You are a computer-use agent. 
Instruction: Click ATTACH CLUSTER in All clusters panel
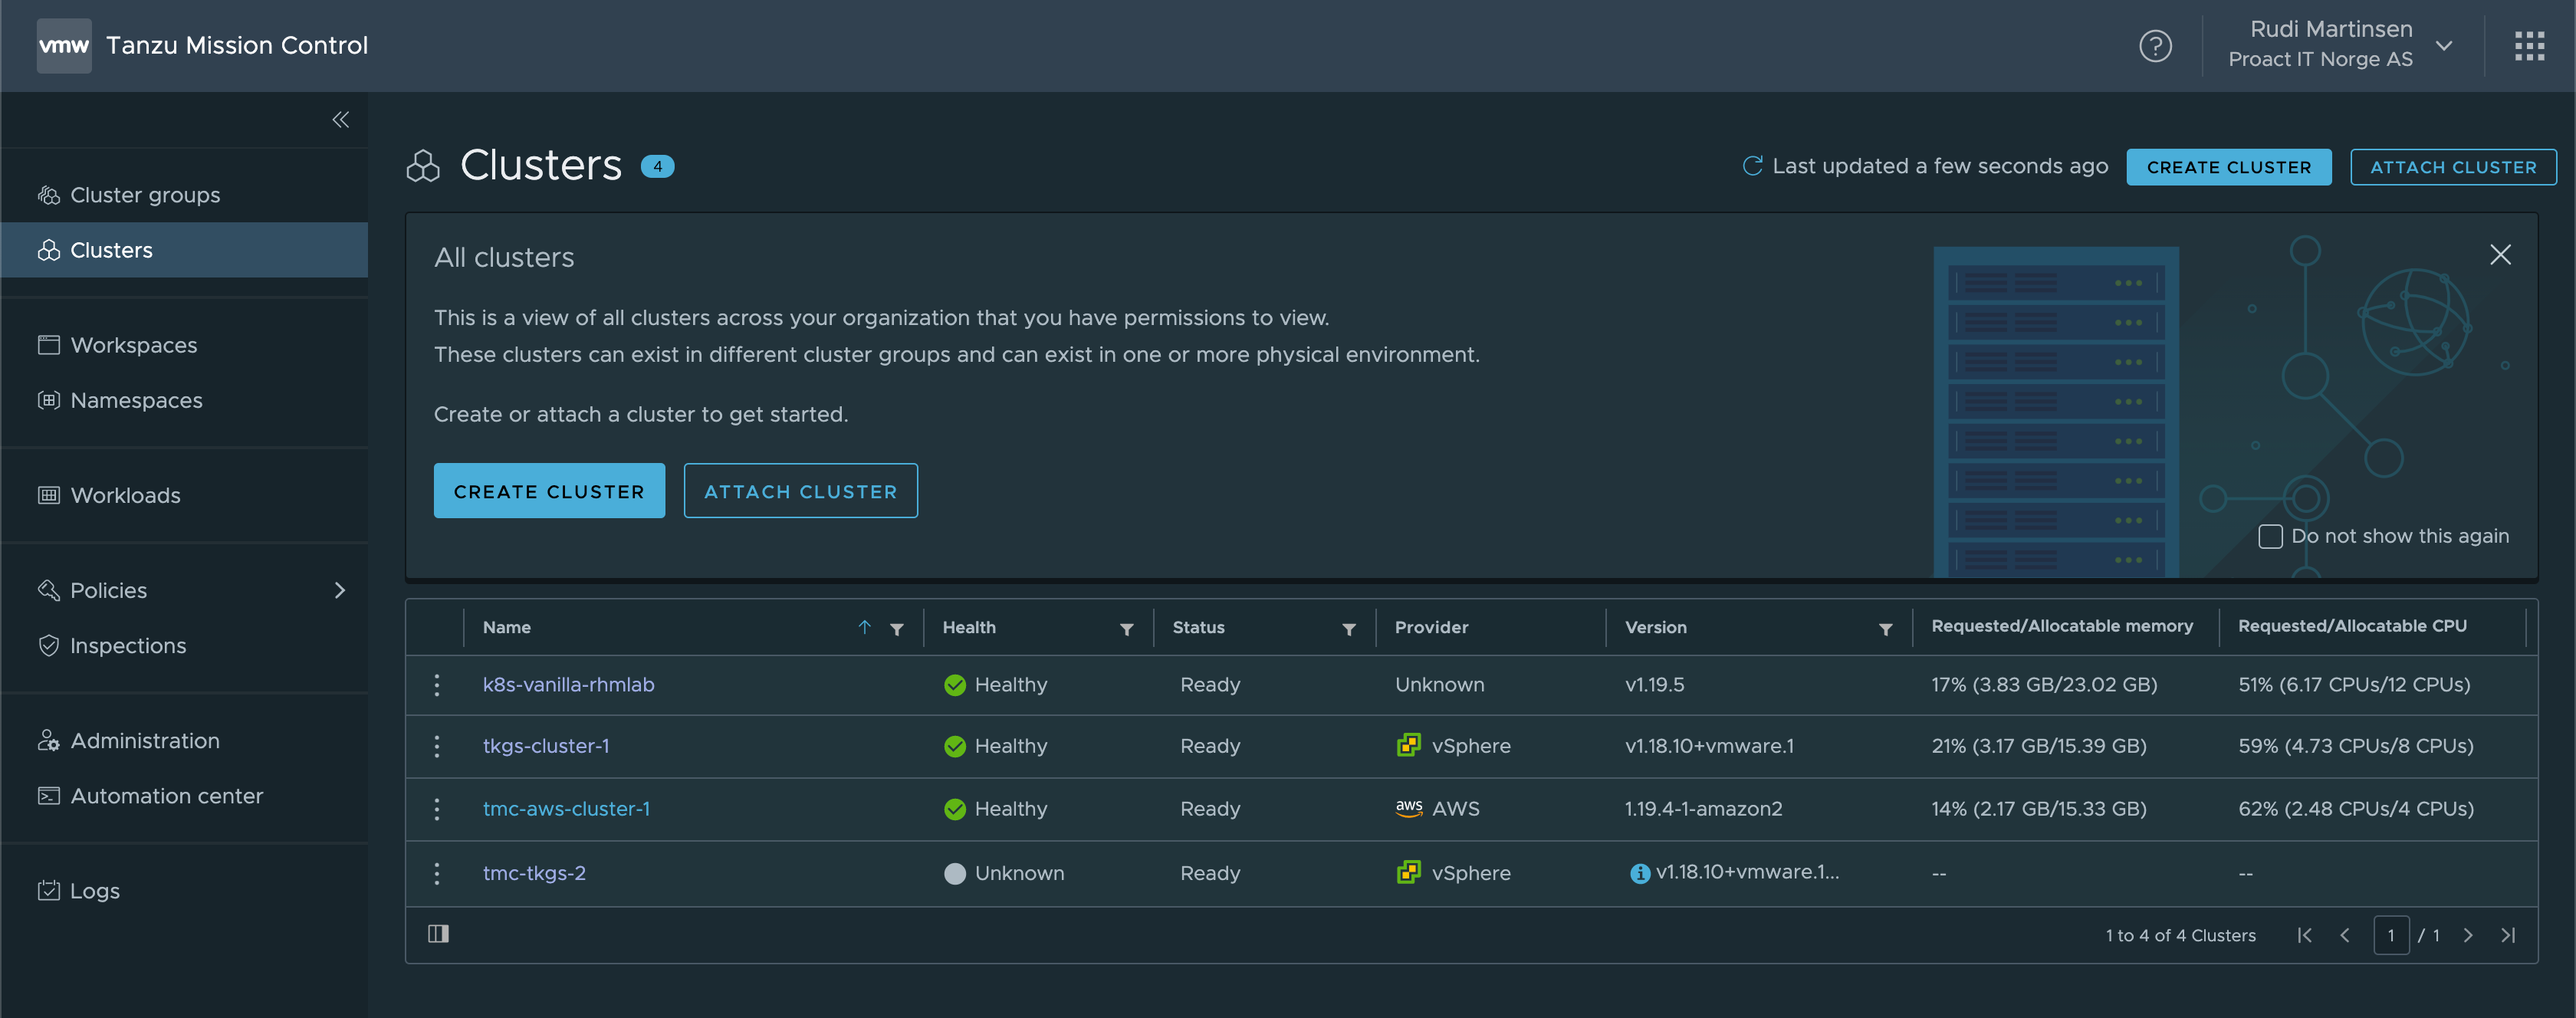(800, 491)
